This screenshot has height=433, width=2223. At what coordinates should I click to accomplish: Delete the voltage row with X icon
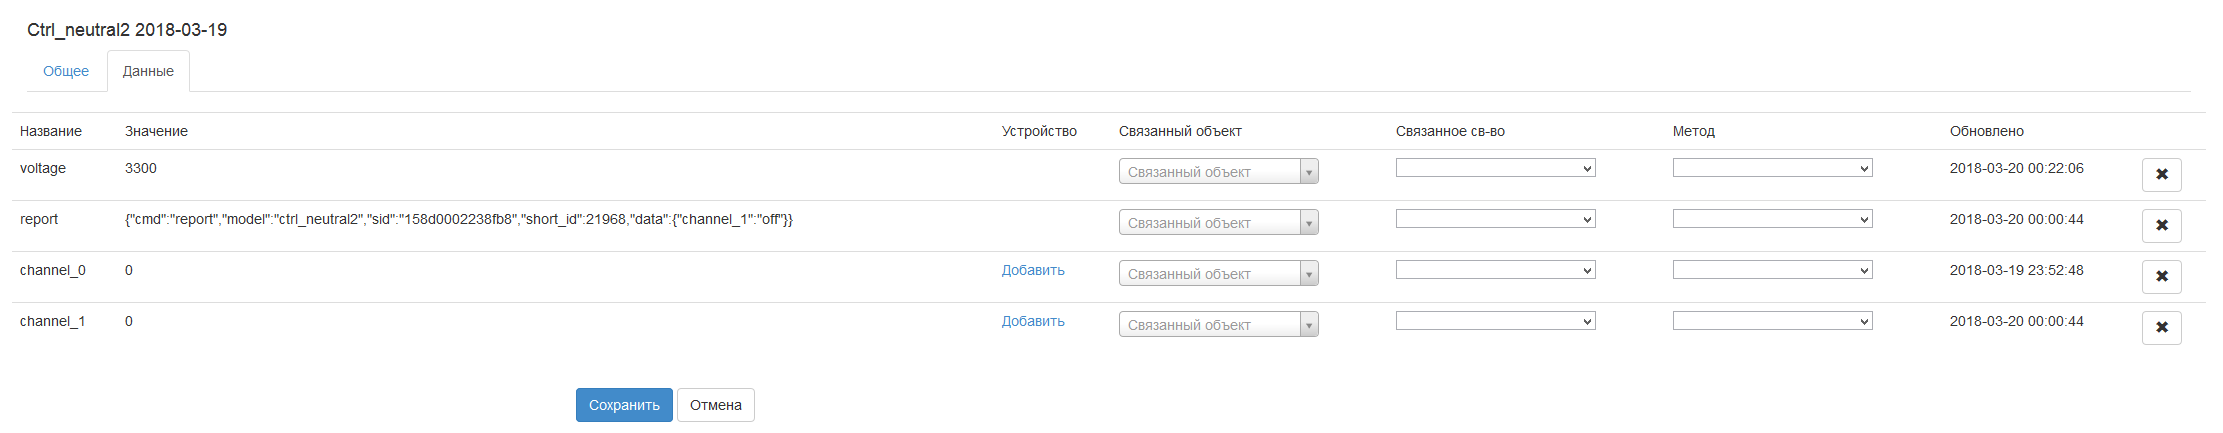tap(2161, 174)
